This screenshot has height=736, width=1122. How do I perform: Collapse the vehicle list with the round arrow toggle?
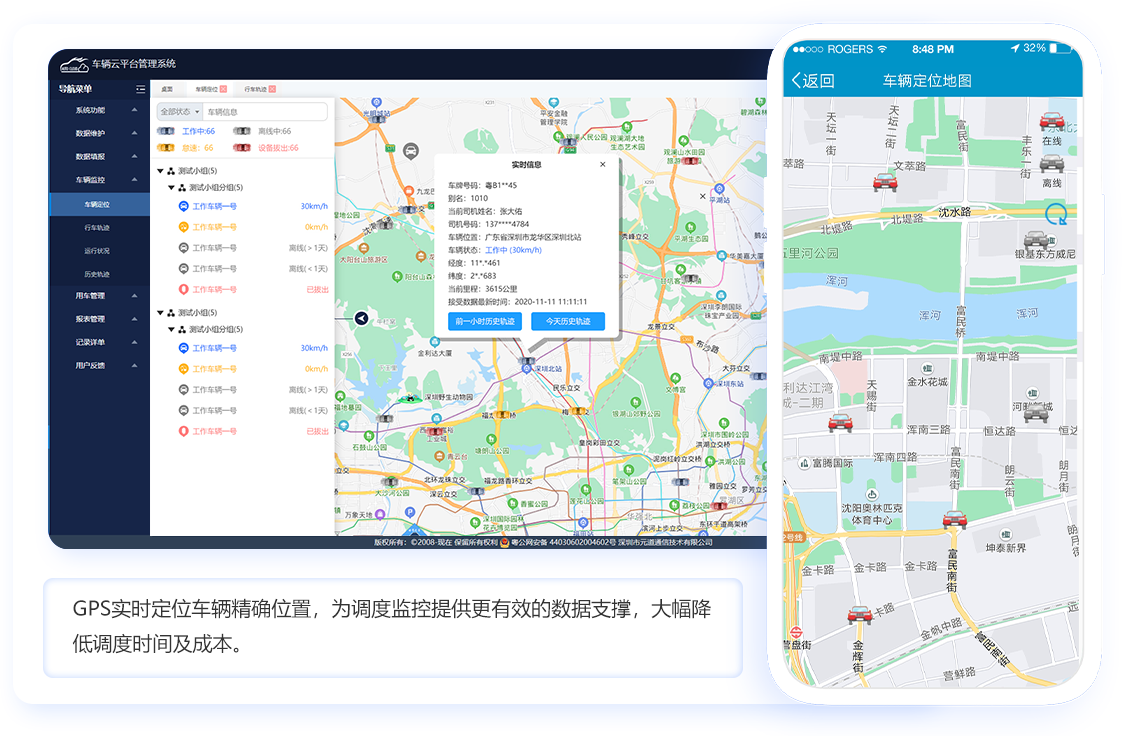(x=362, y=319)
